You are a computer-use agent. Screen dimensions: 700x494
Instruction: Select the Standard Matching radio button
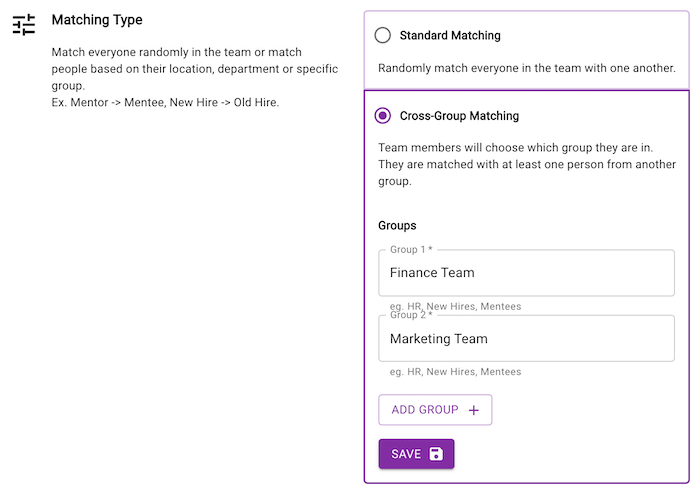coord(383,35)
